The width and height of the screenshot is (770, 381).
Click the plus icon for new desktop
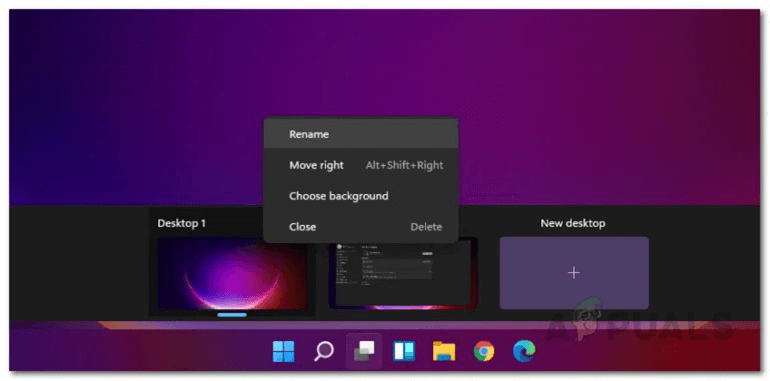pyautogui.click(x=574, y=273)
